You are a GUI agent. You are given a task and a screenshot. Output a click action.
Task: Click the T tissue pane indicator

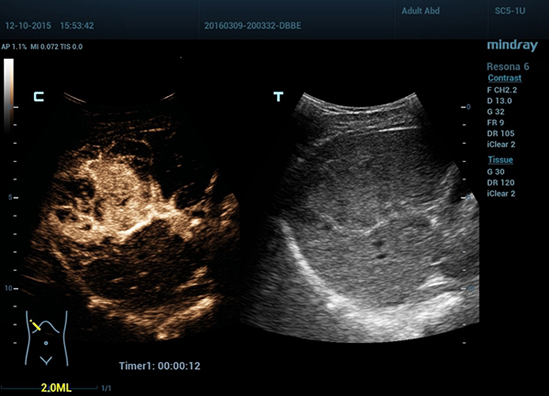(278, 96)
